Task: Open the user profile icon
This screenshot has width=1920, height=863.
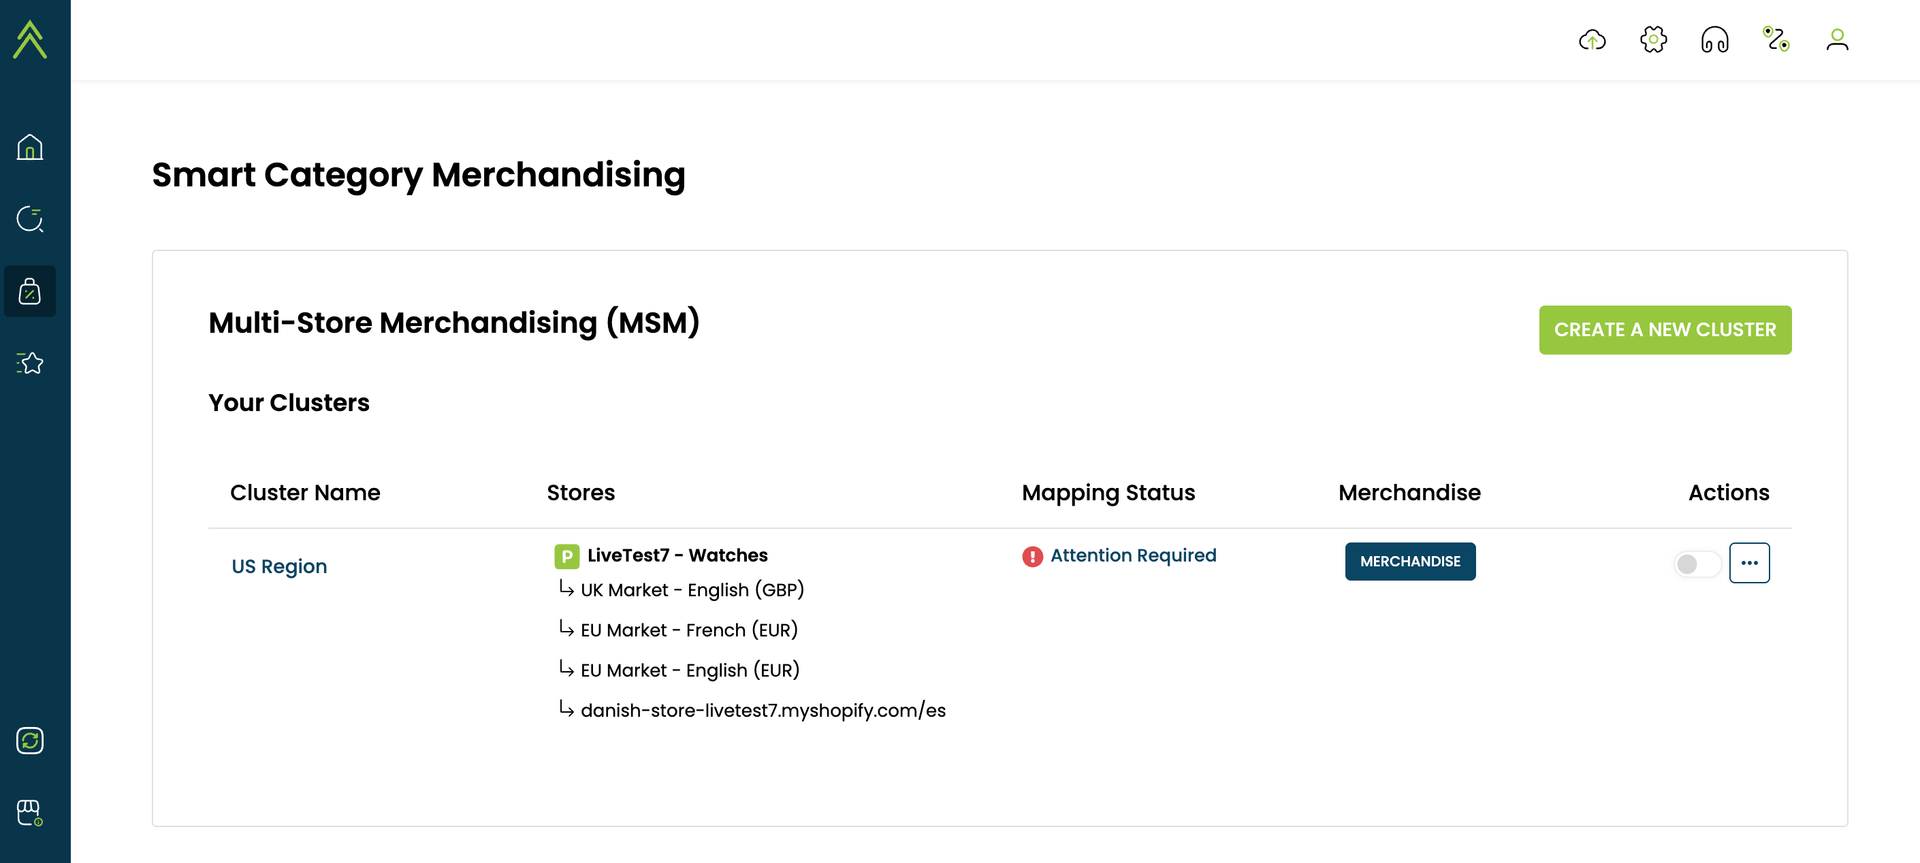Action: coord(1837,40)
